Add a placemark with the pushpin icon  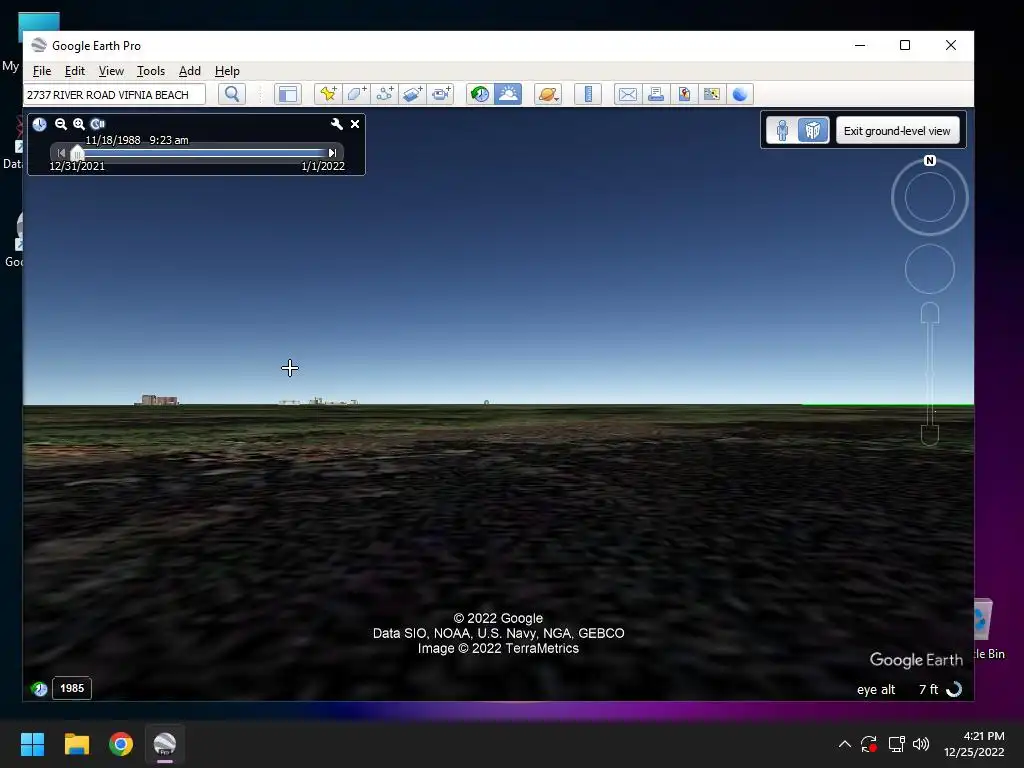328,94
